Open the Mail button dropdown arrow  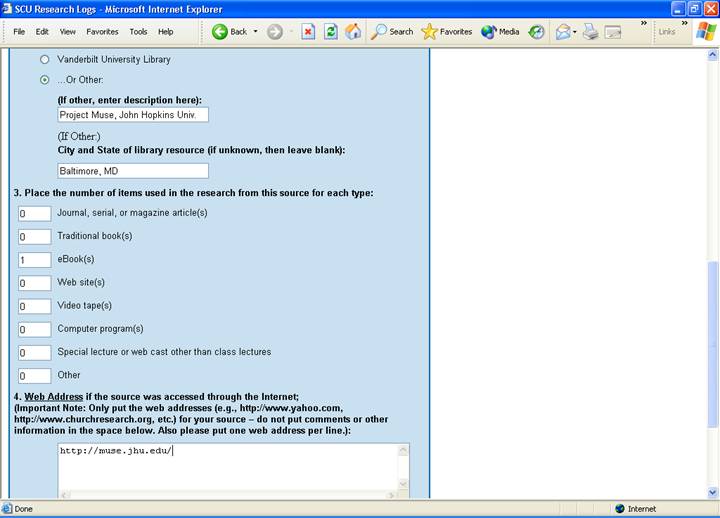575,32
